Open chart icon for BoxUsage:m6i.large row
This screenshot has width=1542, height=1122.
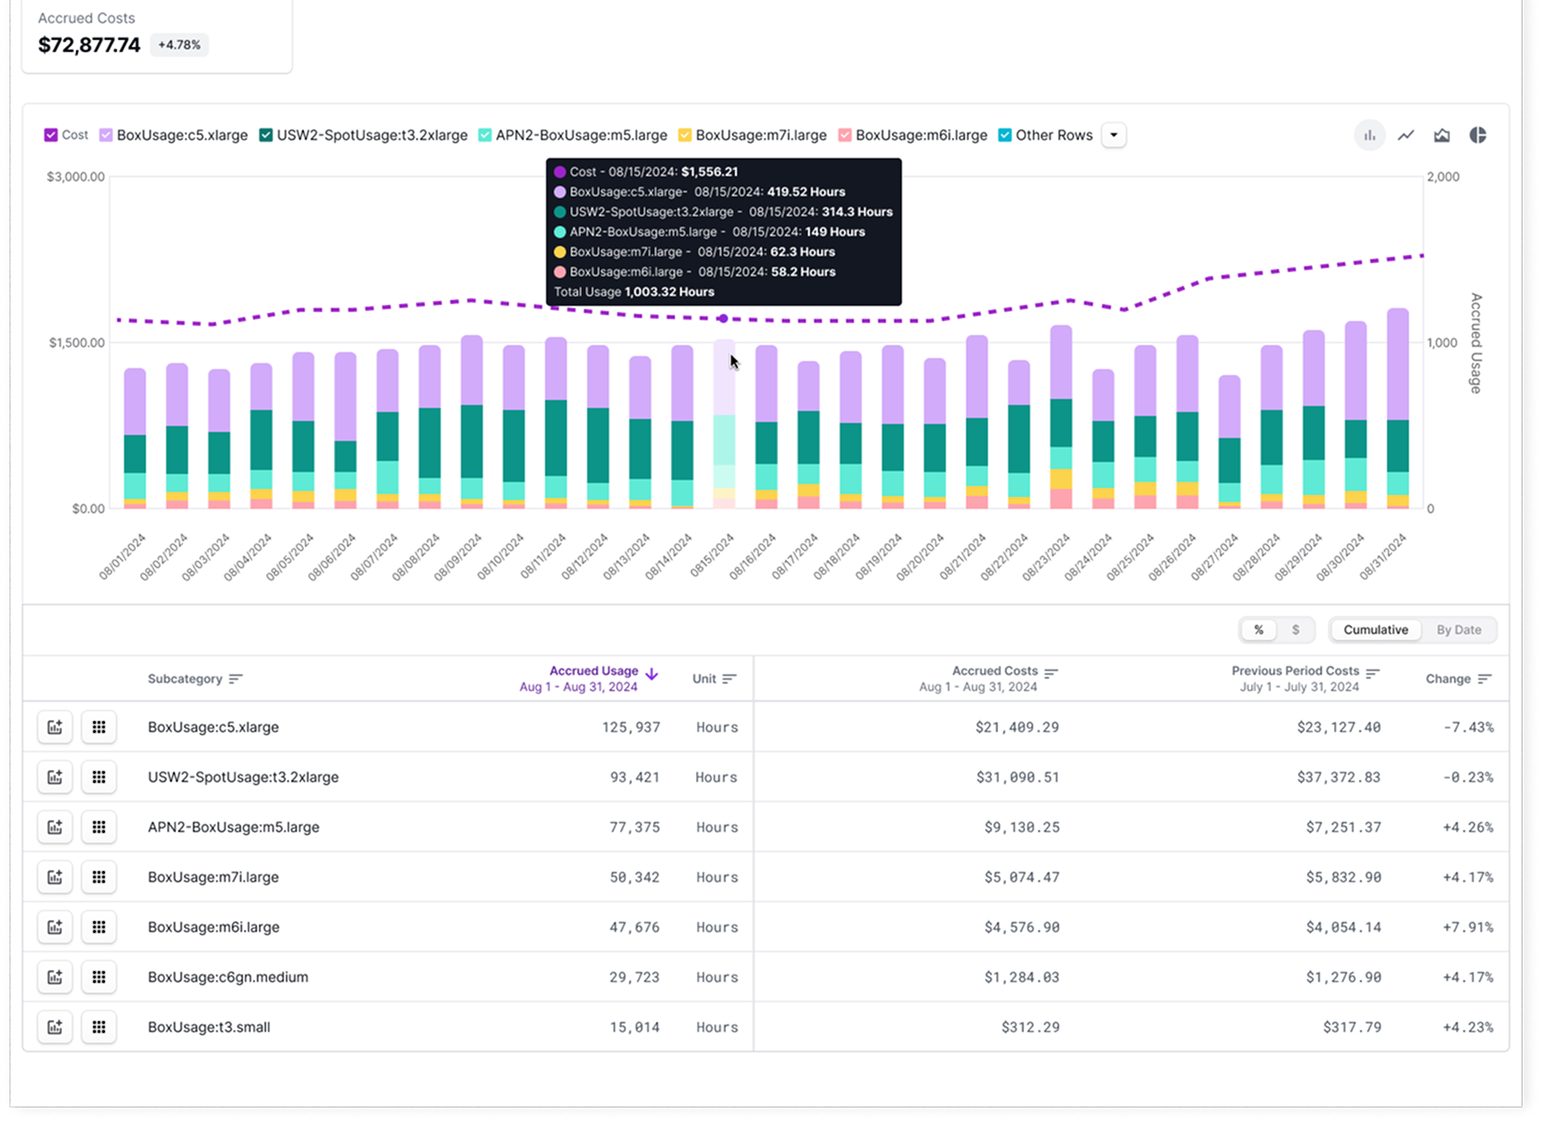tap(55, 927)
